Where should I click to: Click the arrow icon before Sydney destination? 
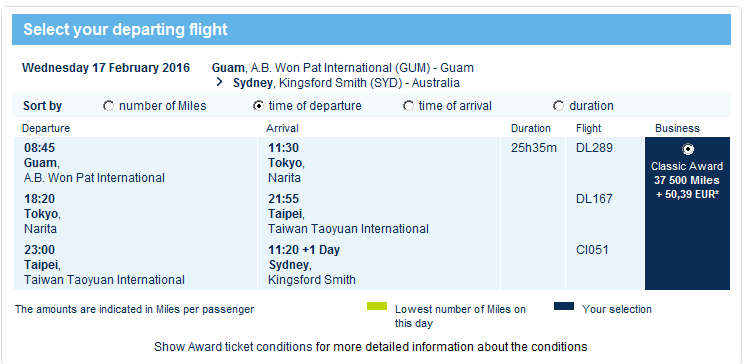pos(219,82)
